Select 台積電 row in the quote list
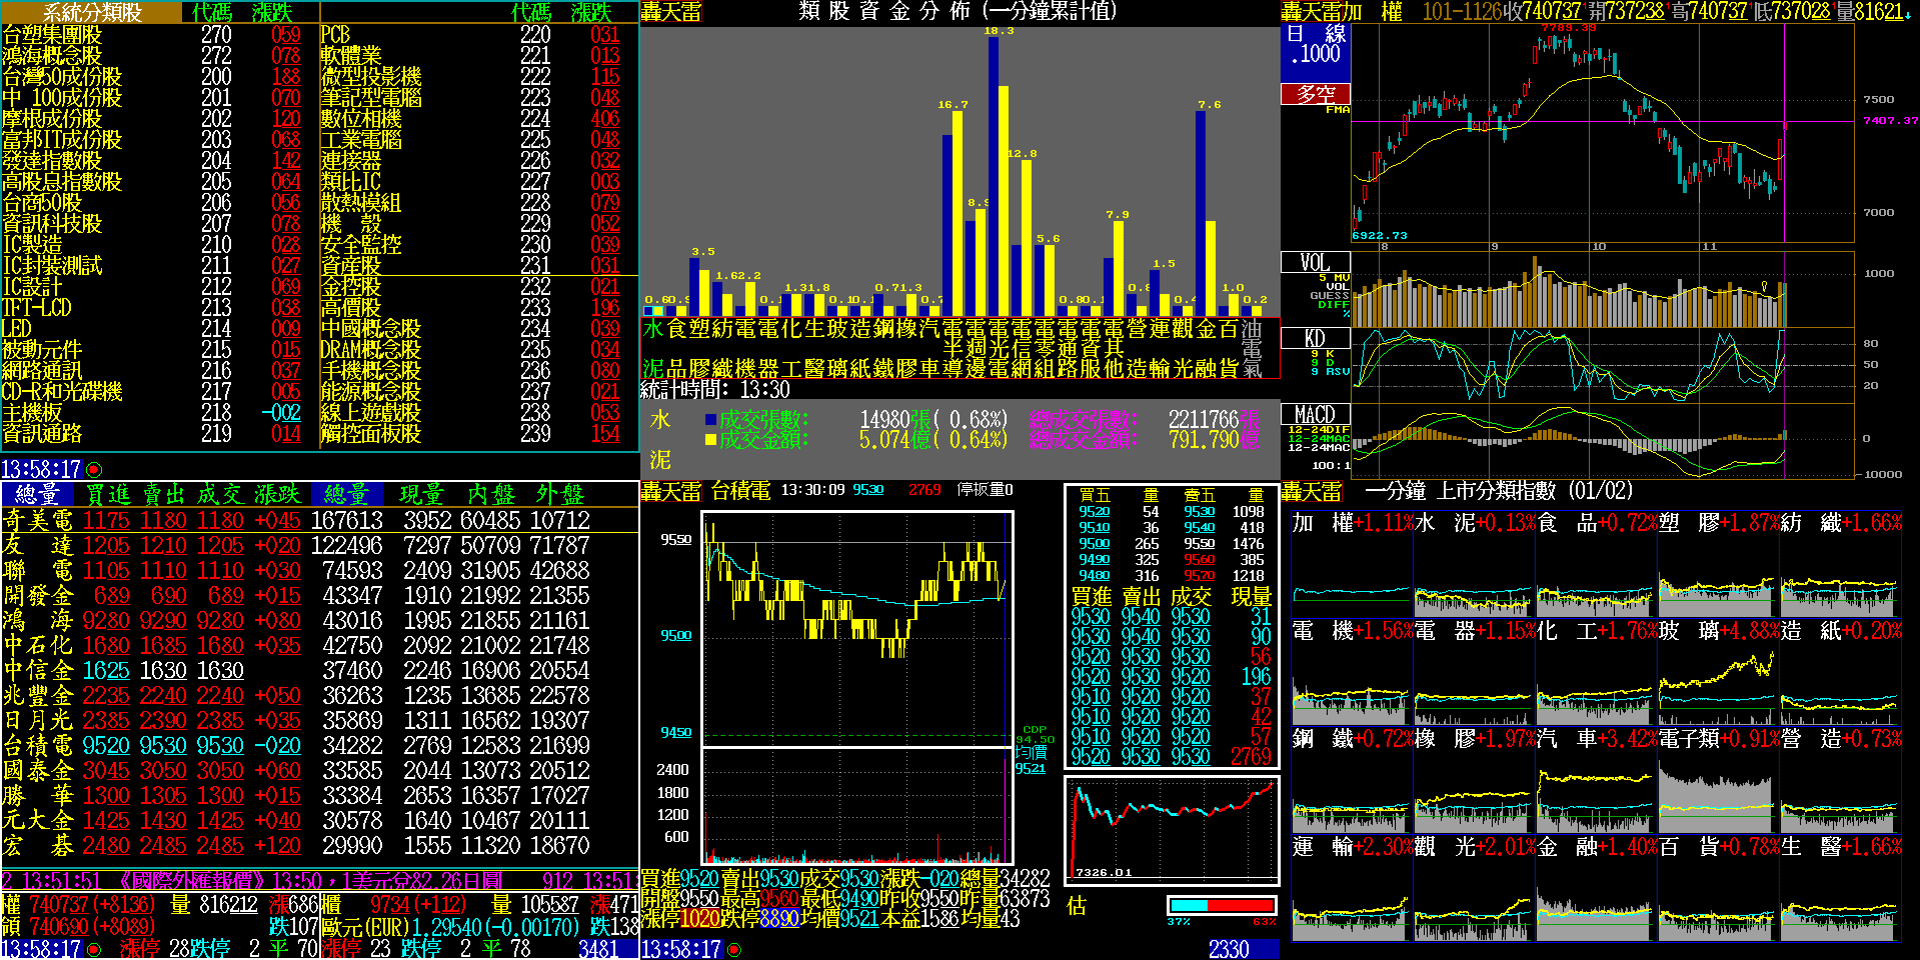1920x960 pixels. tap(38, 746)
